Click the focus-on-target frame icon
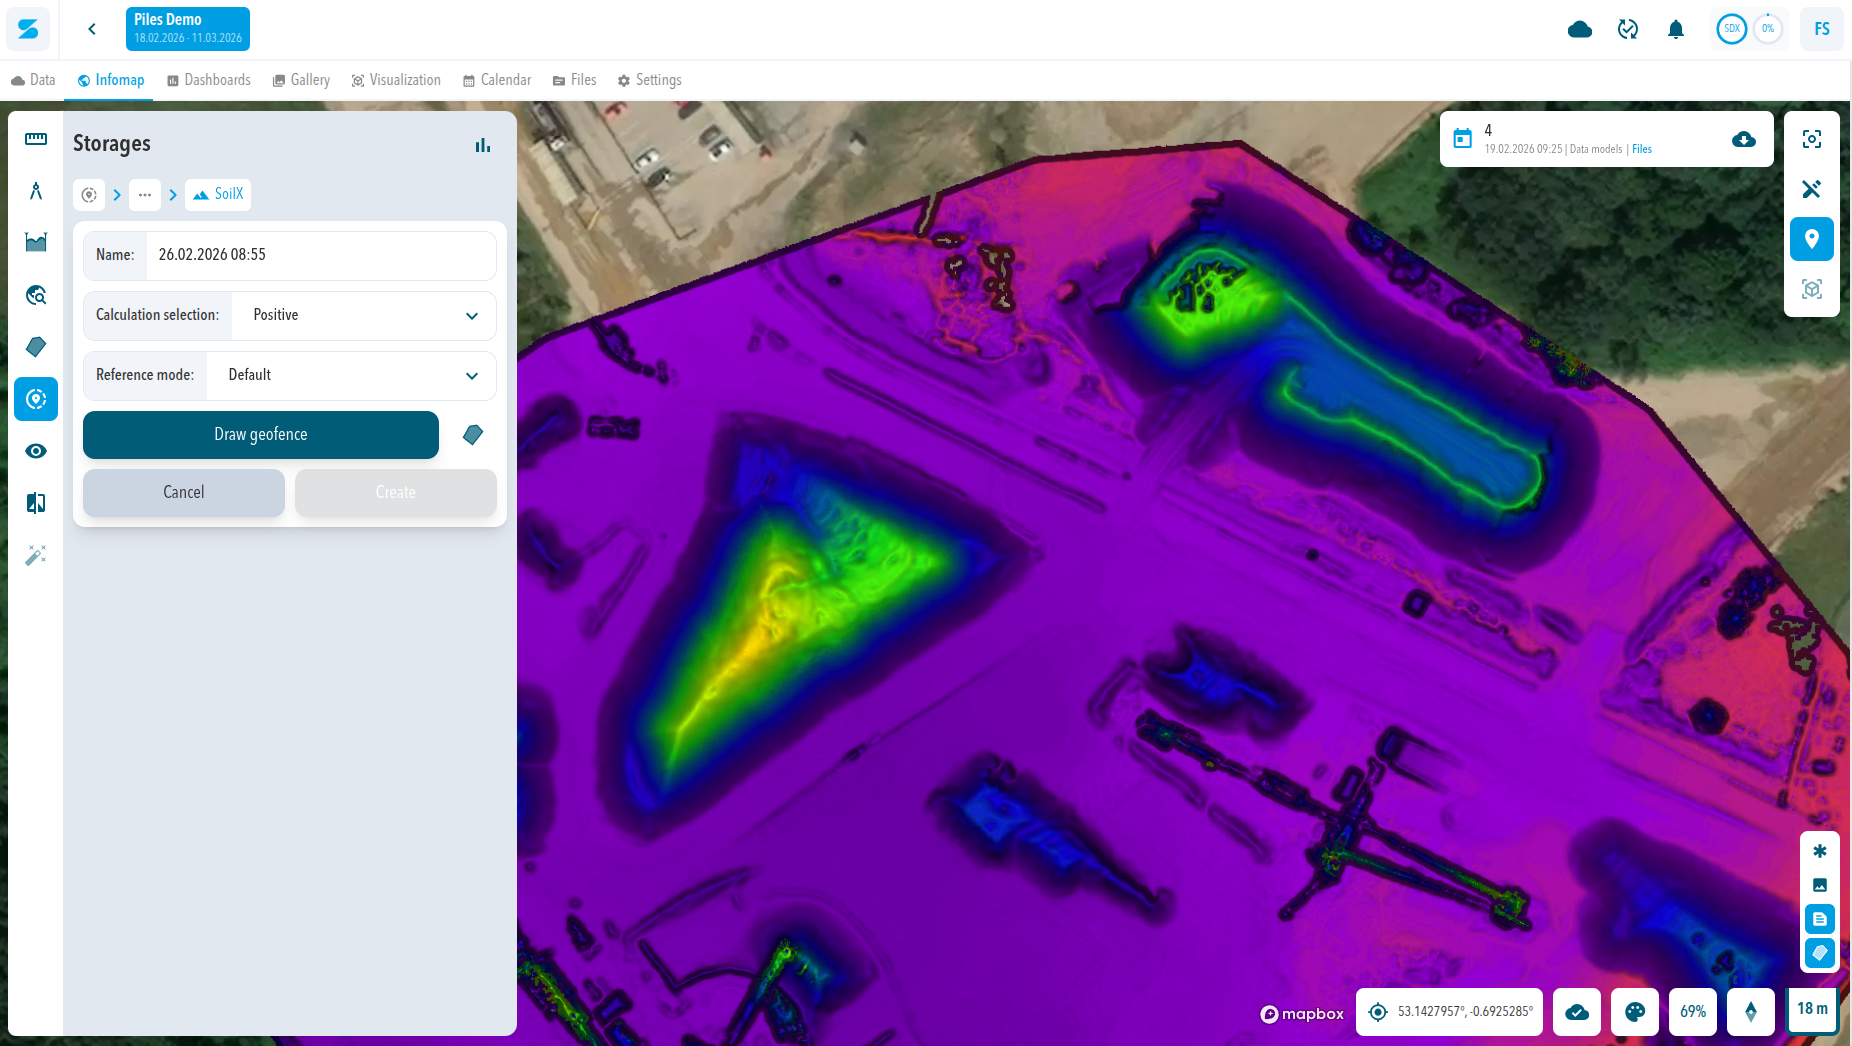This screenshot has width=1852, height=1046. pos(1812,139)
